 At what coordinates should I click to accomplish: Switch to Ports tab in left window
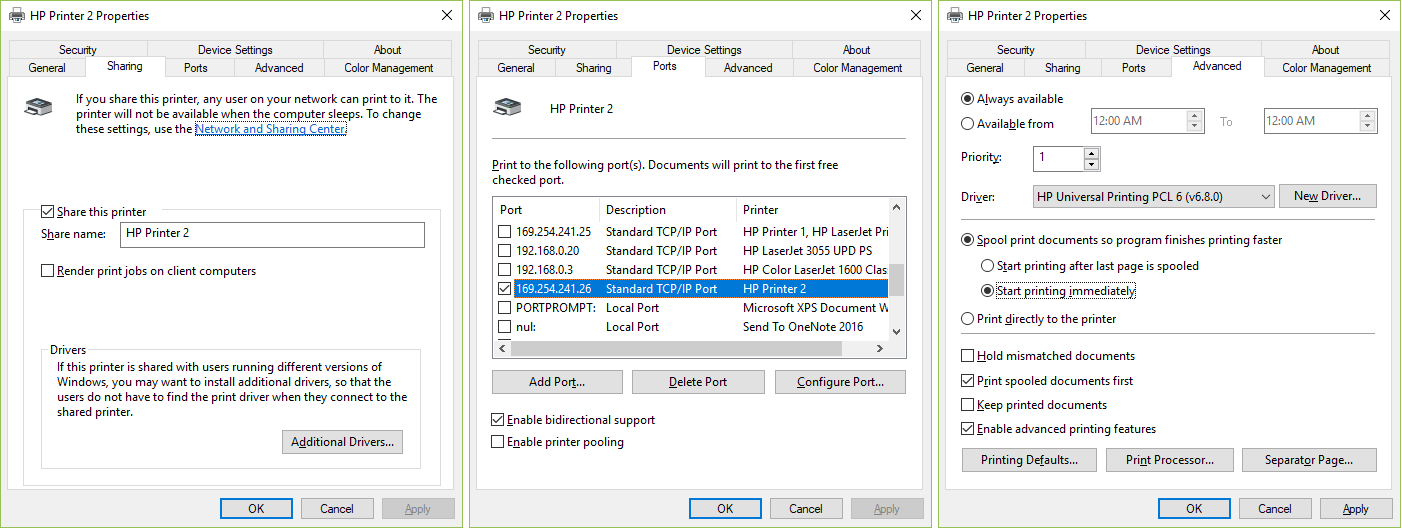pos(196,68)
